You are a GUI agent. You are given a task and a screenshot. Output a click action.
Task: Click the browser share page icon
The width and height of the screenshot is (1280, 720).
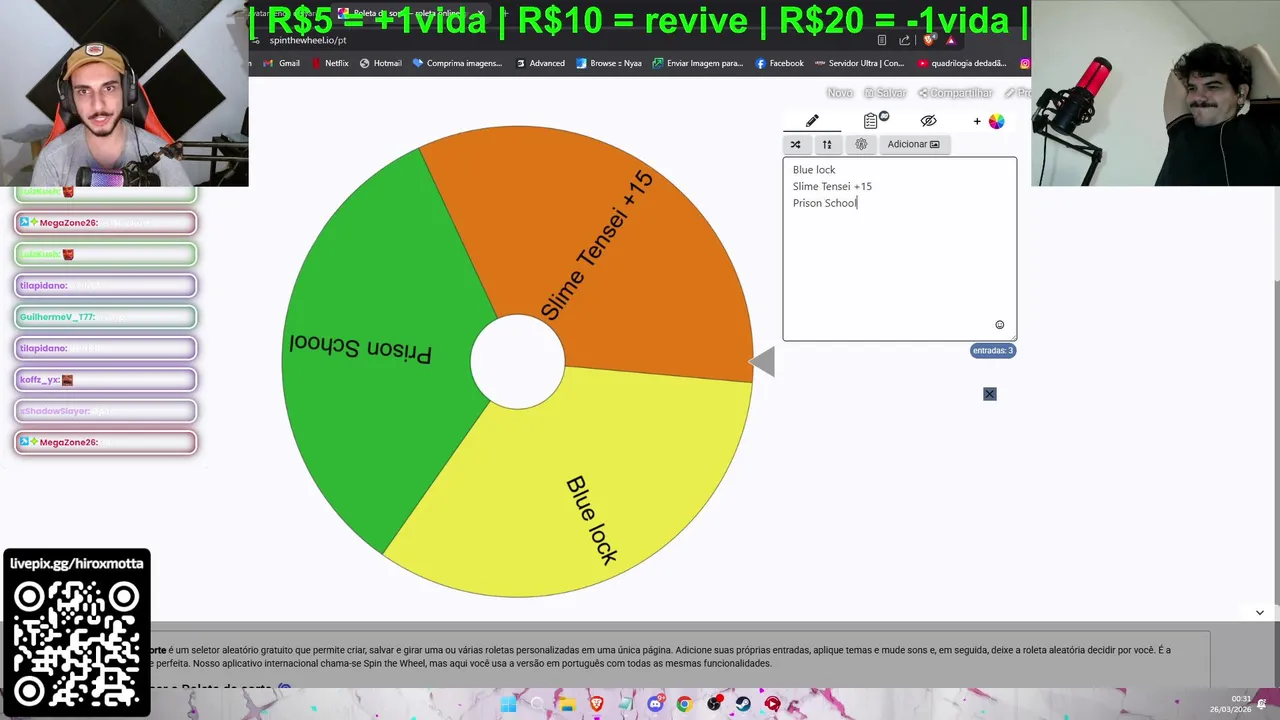pos(904,41)
